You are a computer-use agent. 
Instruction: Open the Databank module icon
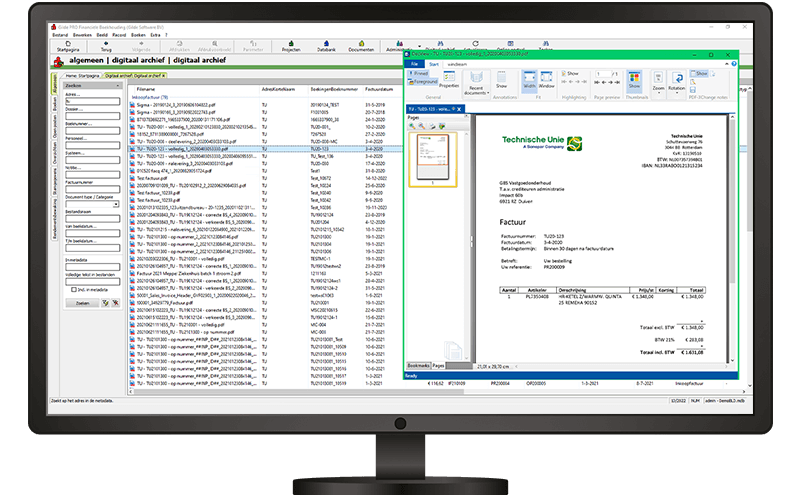(x=326, y=46)
